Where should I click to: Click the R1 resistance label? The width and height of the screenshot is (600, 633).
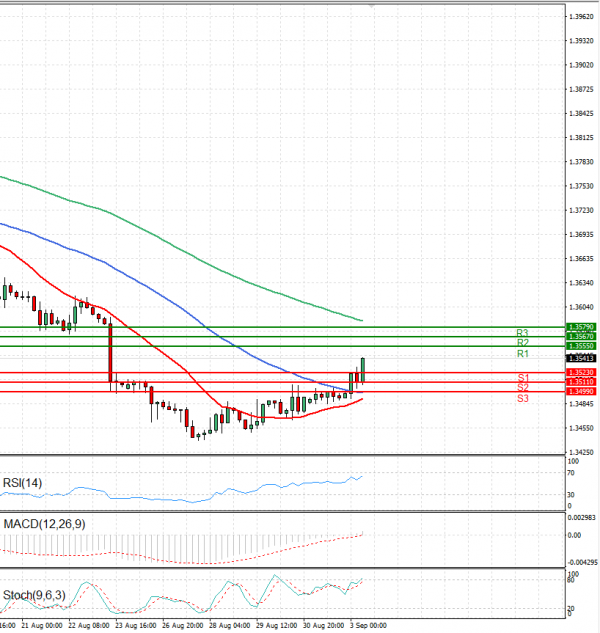pyautogui.click(x=522, y=354)
